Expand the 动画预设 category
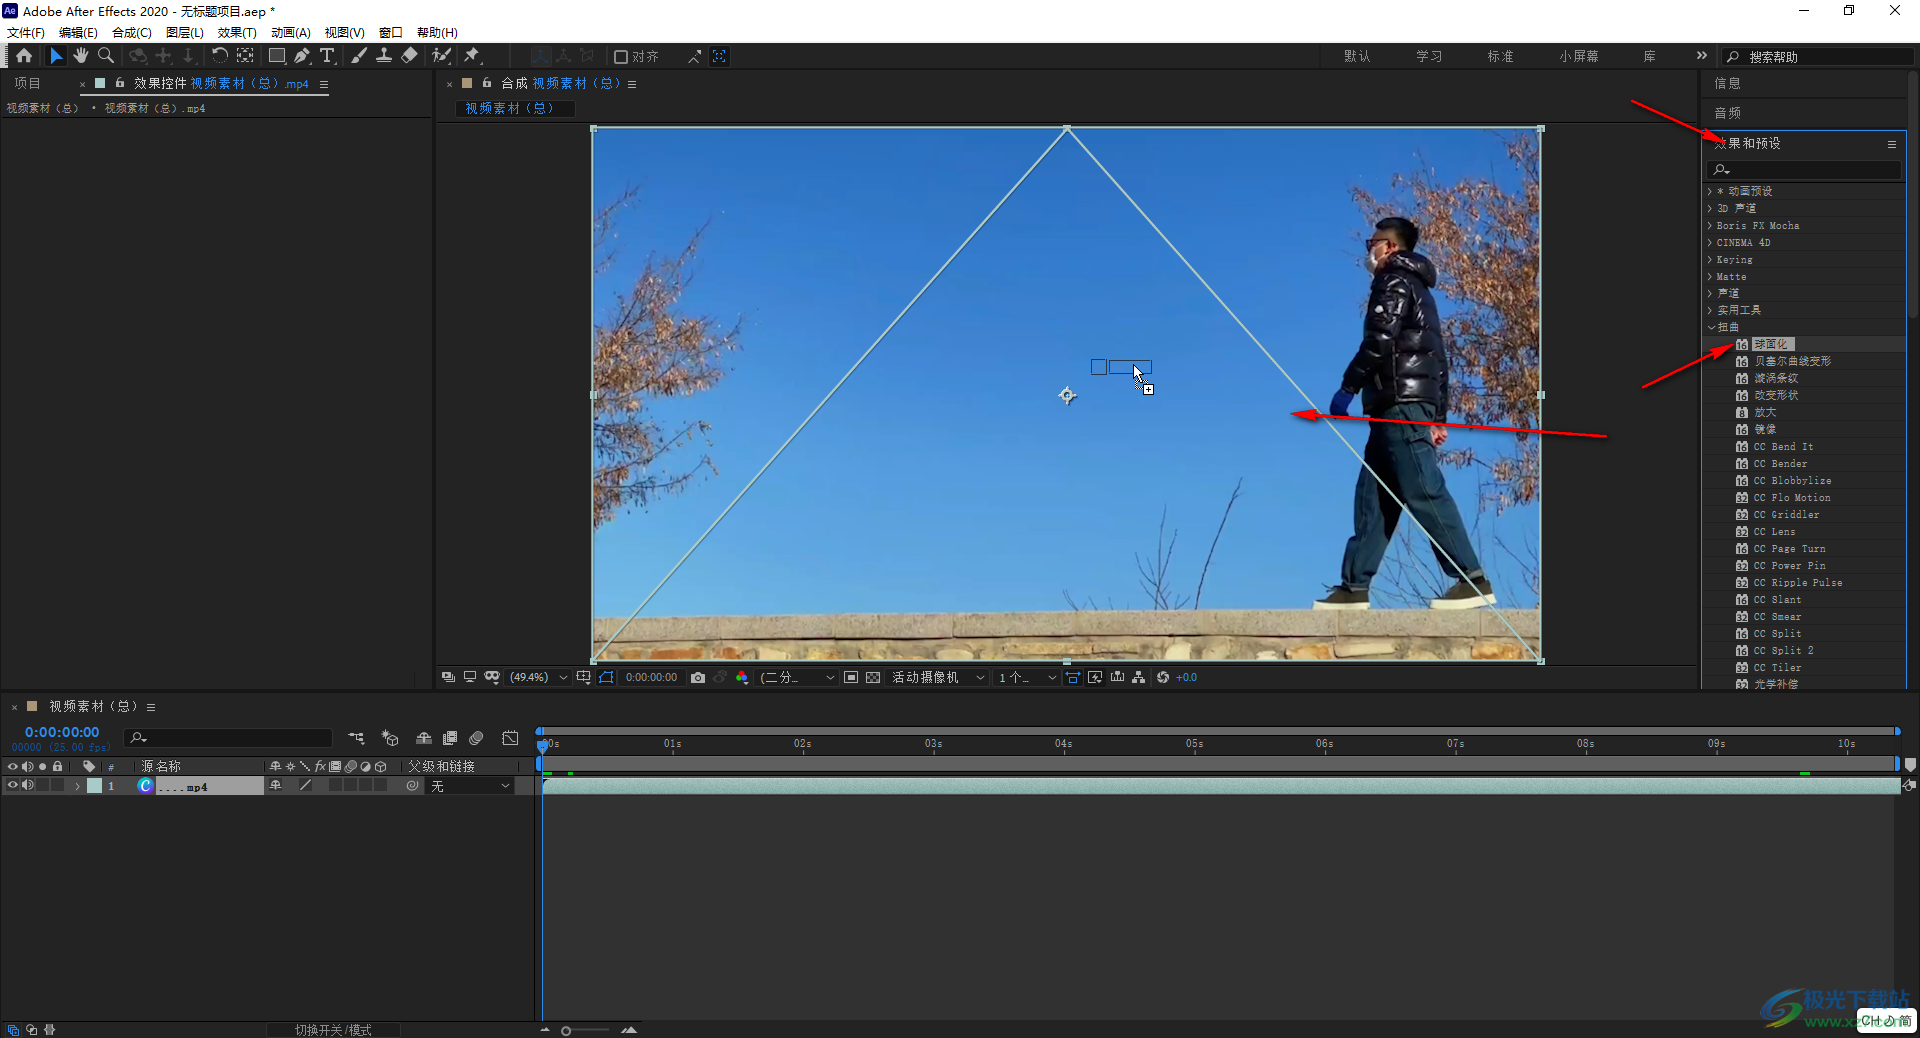The width and height of the screenshot is (1920, 1038). click(1710, 191)
